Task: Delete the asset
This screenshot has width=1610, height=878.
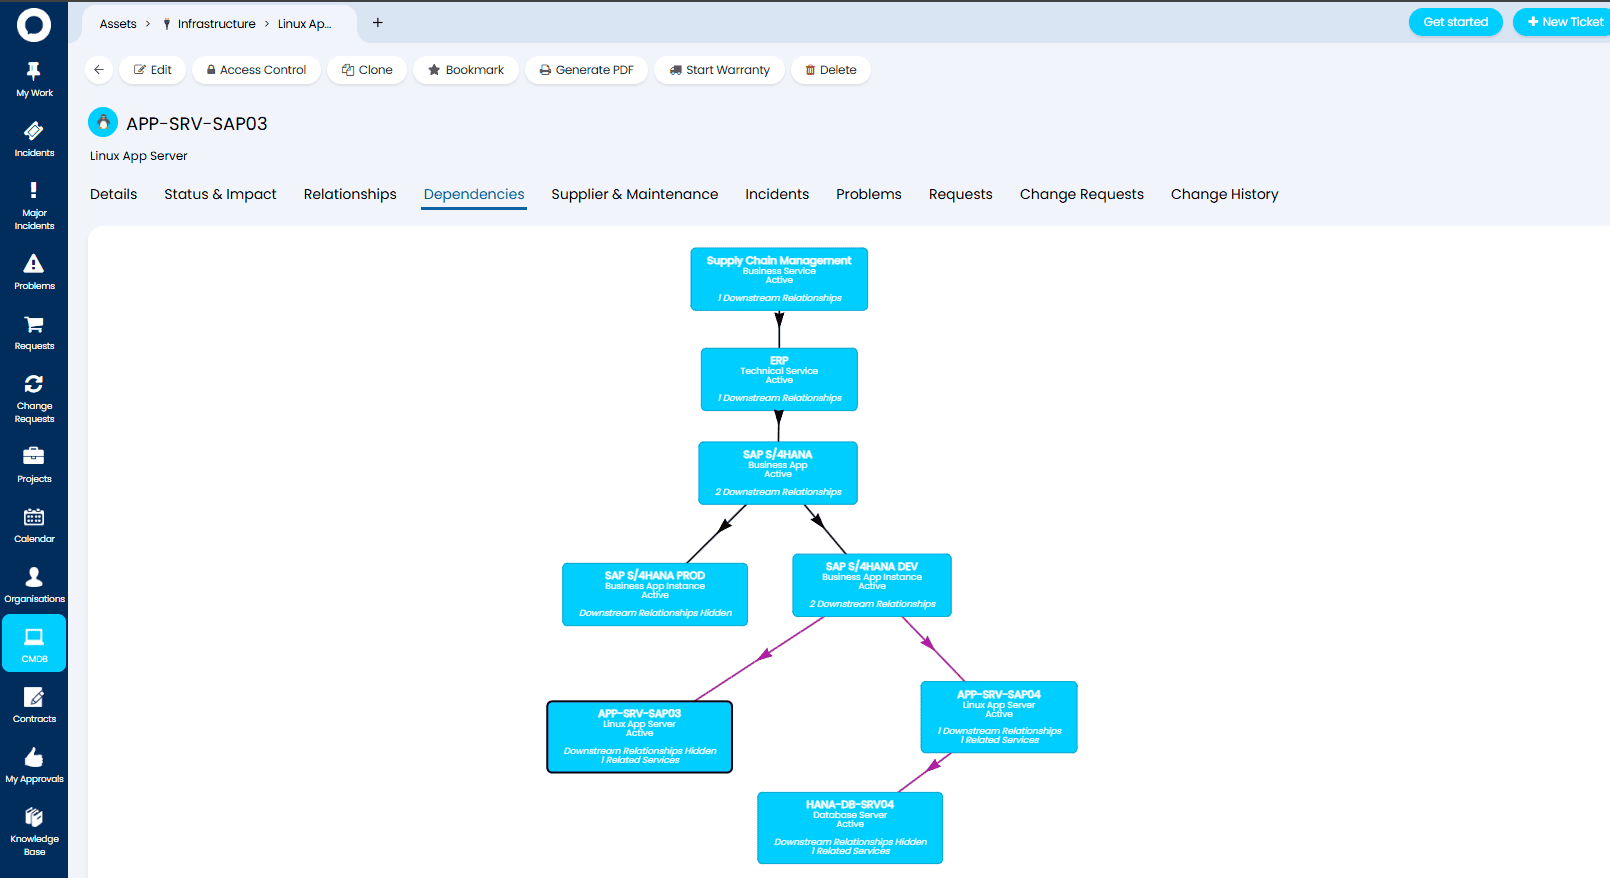Action: click(x=831, y=70)
